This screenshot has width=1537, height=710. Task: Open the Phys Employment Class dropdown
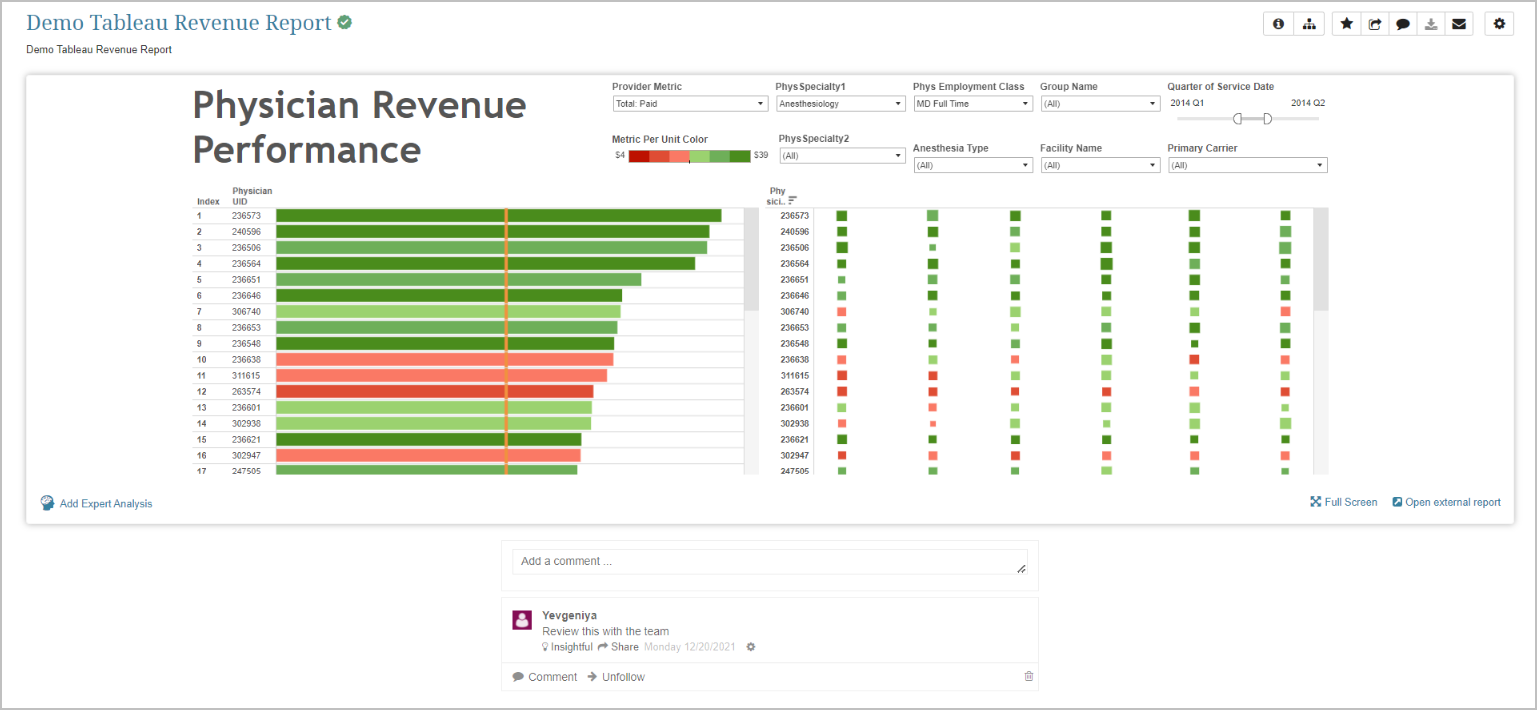(972, 104)
